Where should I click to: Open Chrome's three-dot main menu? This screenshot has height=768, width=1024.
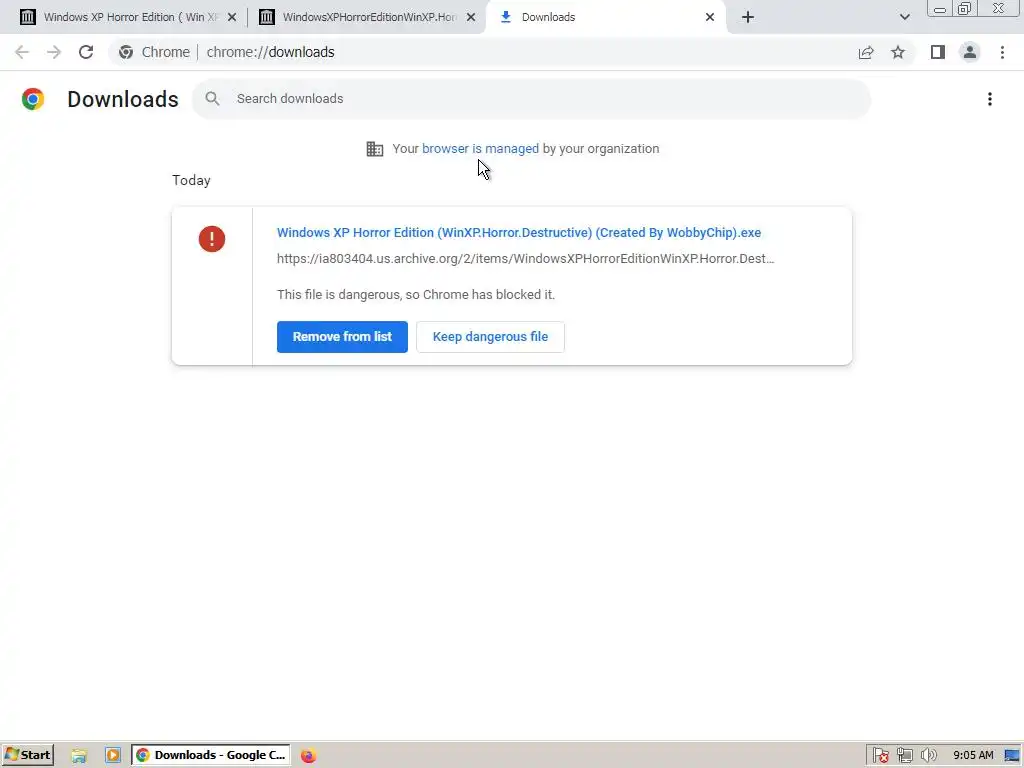point(1002,52)
